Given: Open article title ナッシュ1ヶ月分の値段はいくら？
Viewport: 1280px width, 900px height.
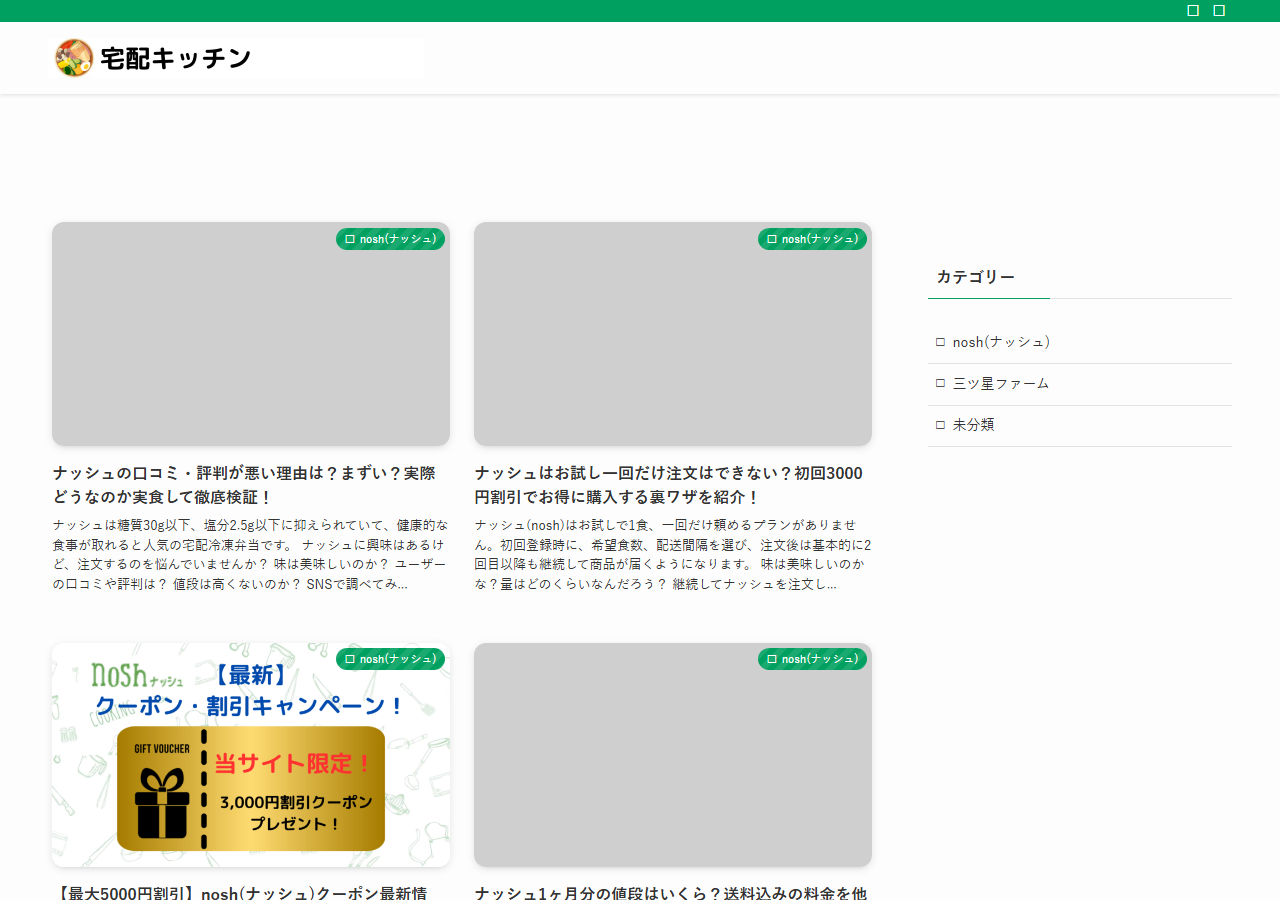Looking at the screenshot, I should 671,892.
